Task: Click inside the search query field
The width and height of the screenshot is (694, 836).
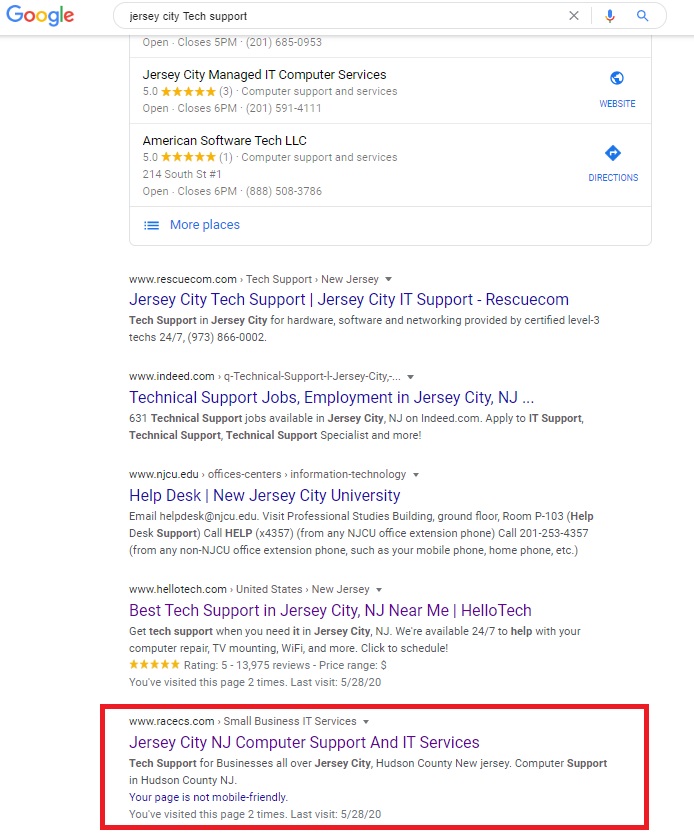Action: pos(341,16)
